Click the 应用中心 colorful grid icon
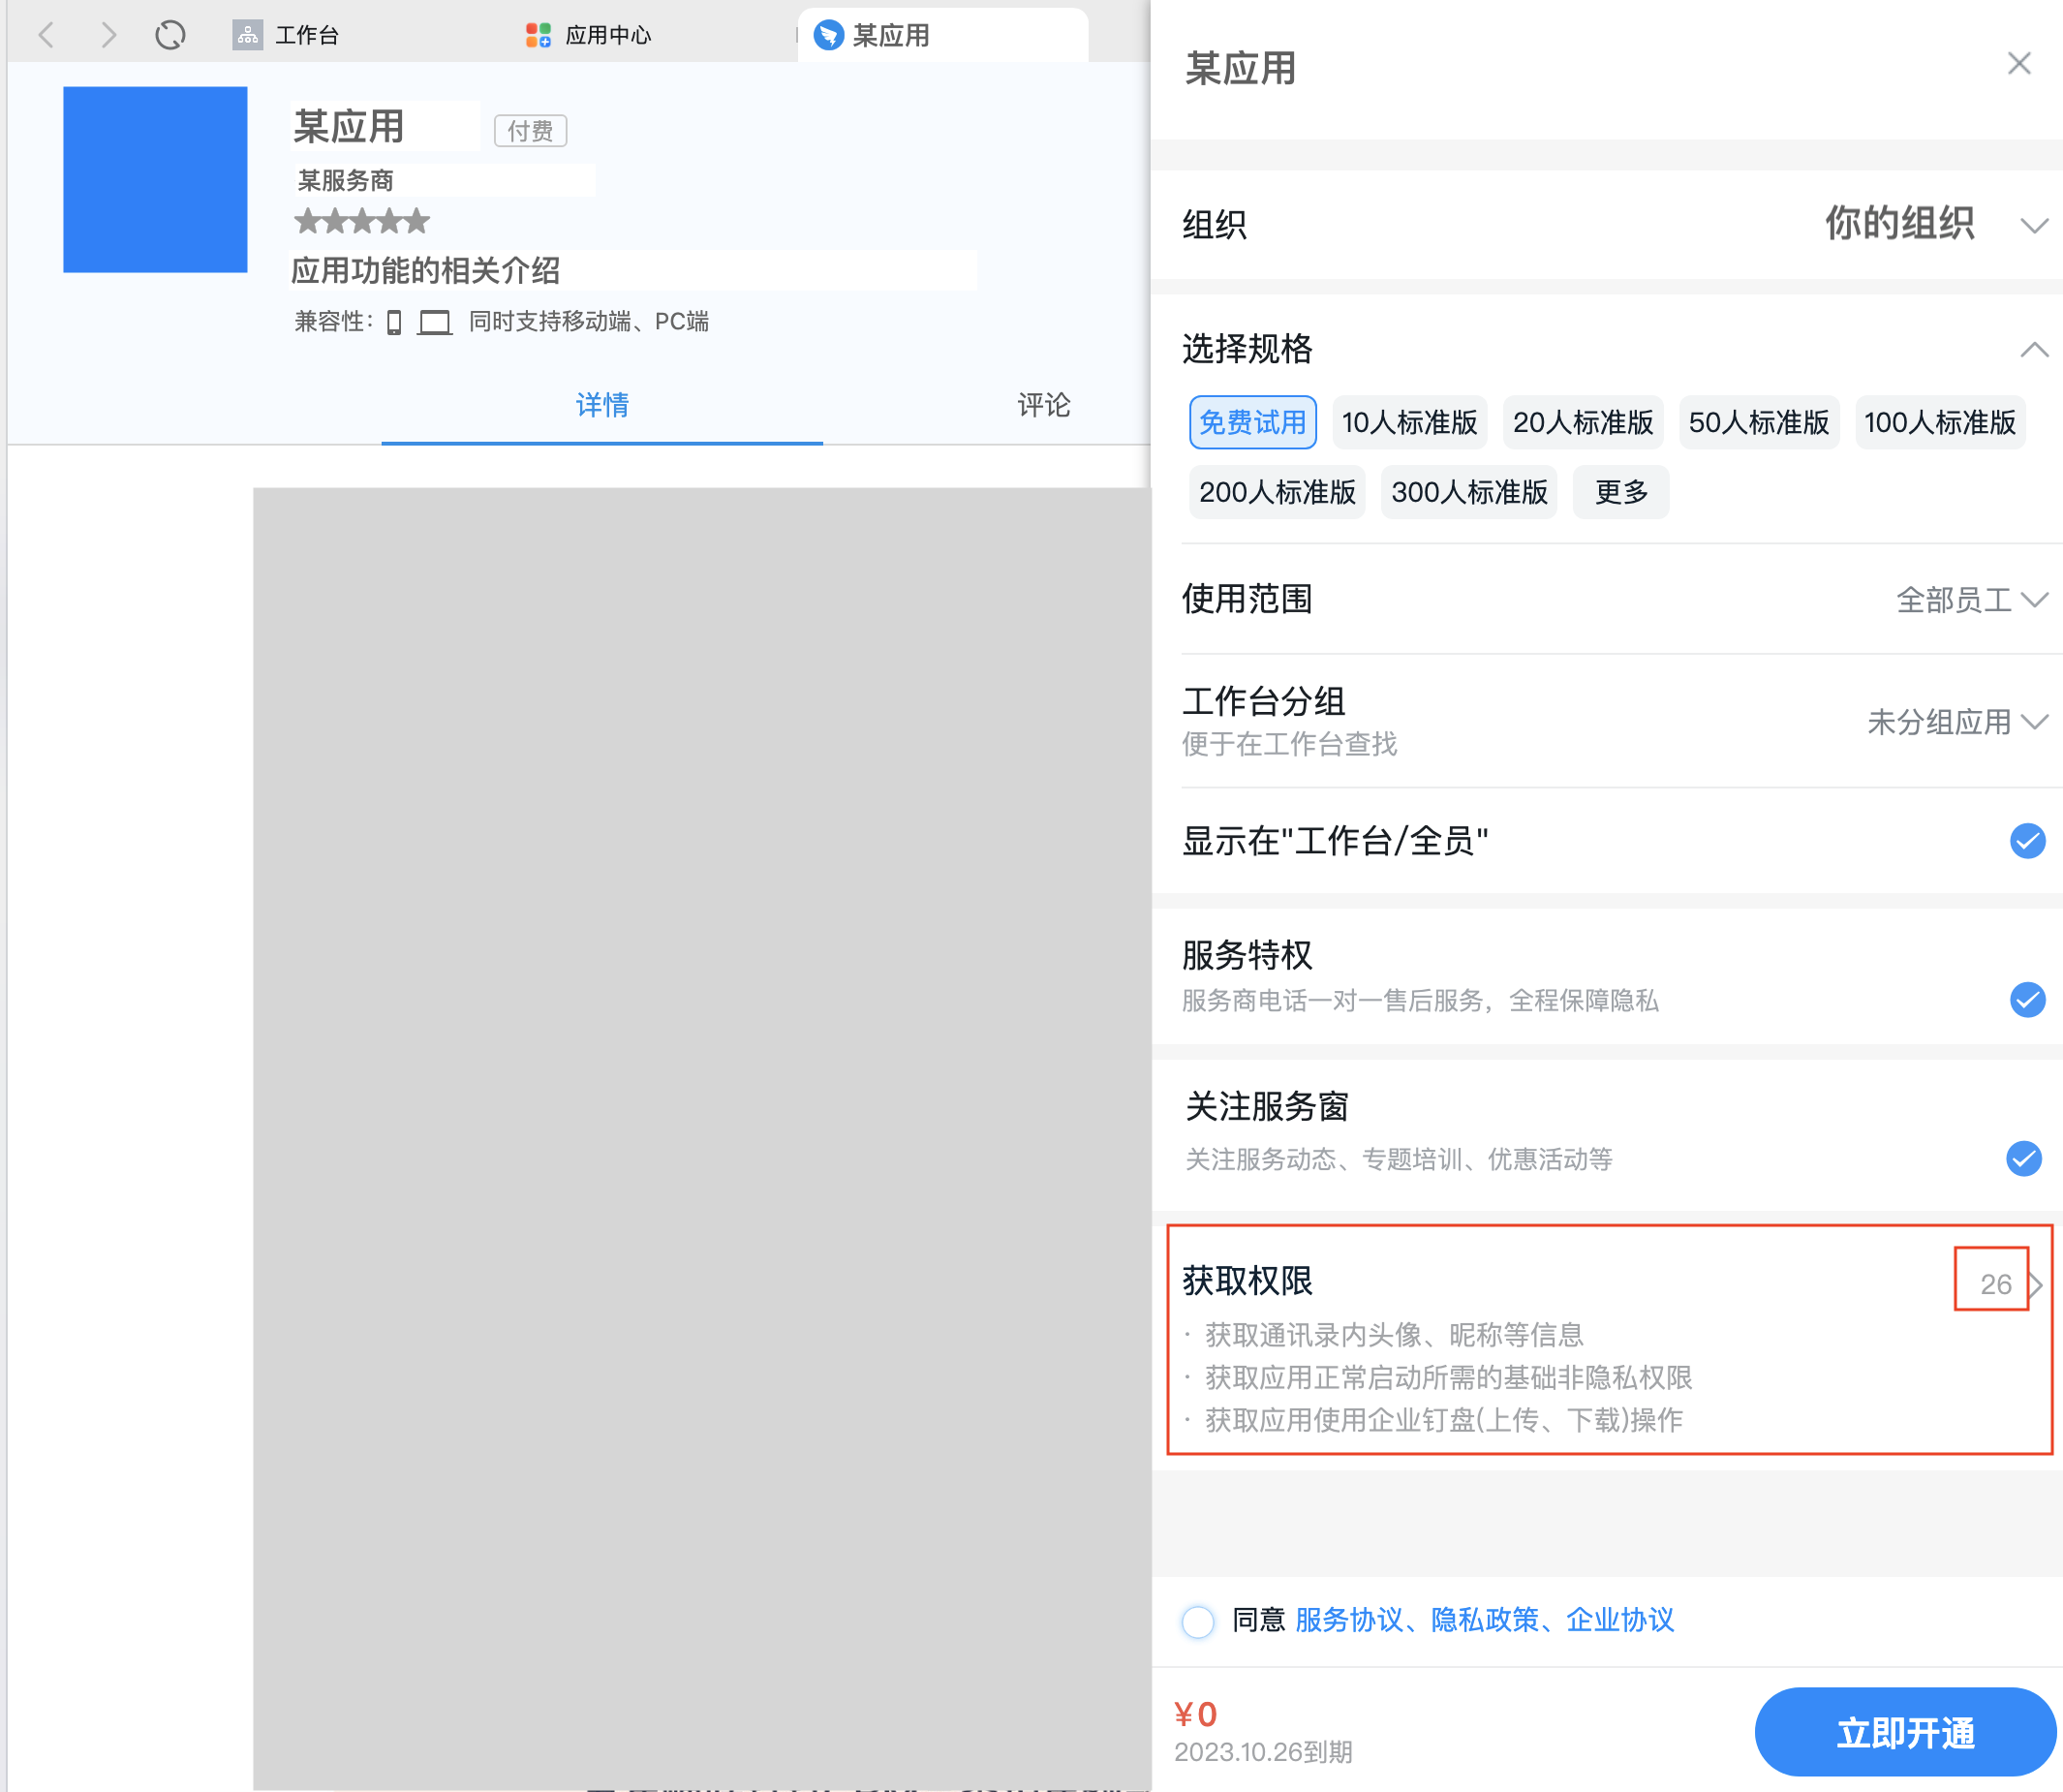2063x1792 pixels. click(538, 36)
